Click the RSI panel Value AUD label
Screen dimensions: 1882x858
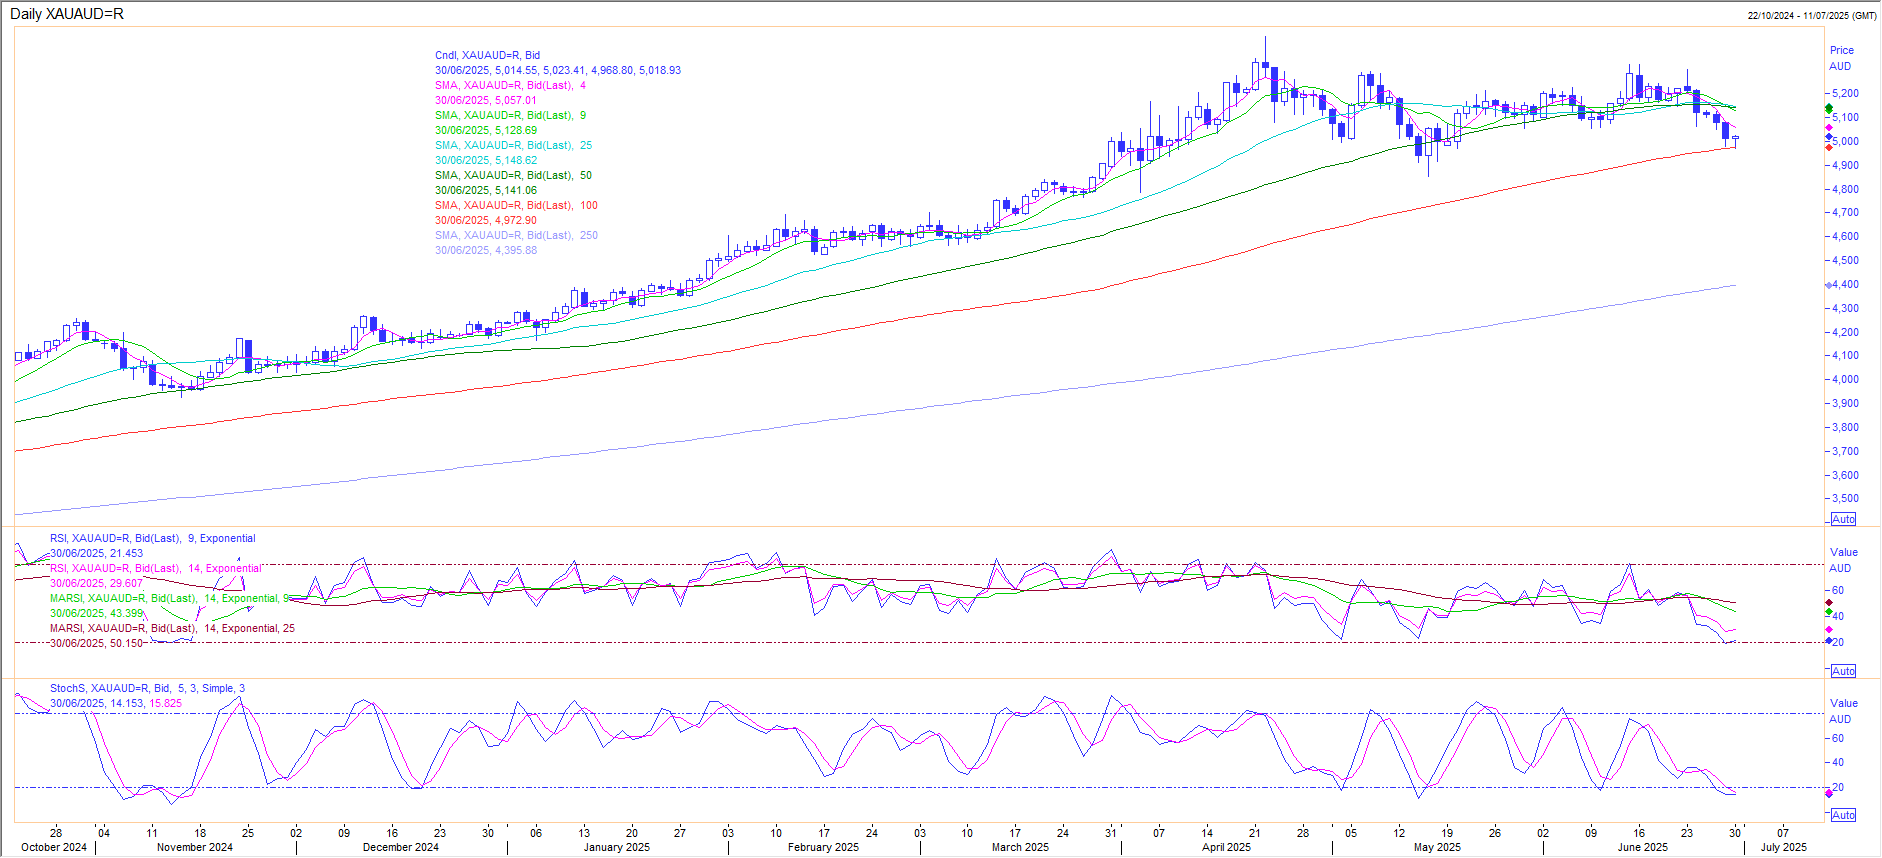click(1843, 560)
